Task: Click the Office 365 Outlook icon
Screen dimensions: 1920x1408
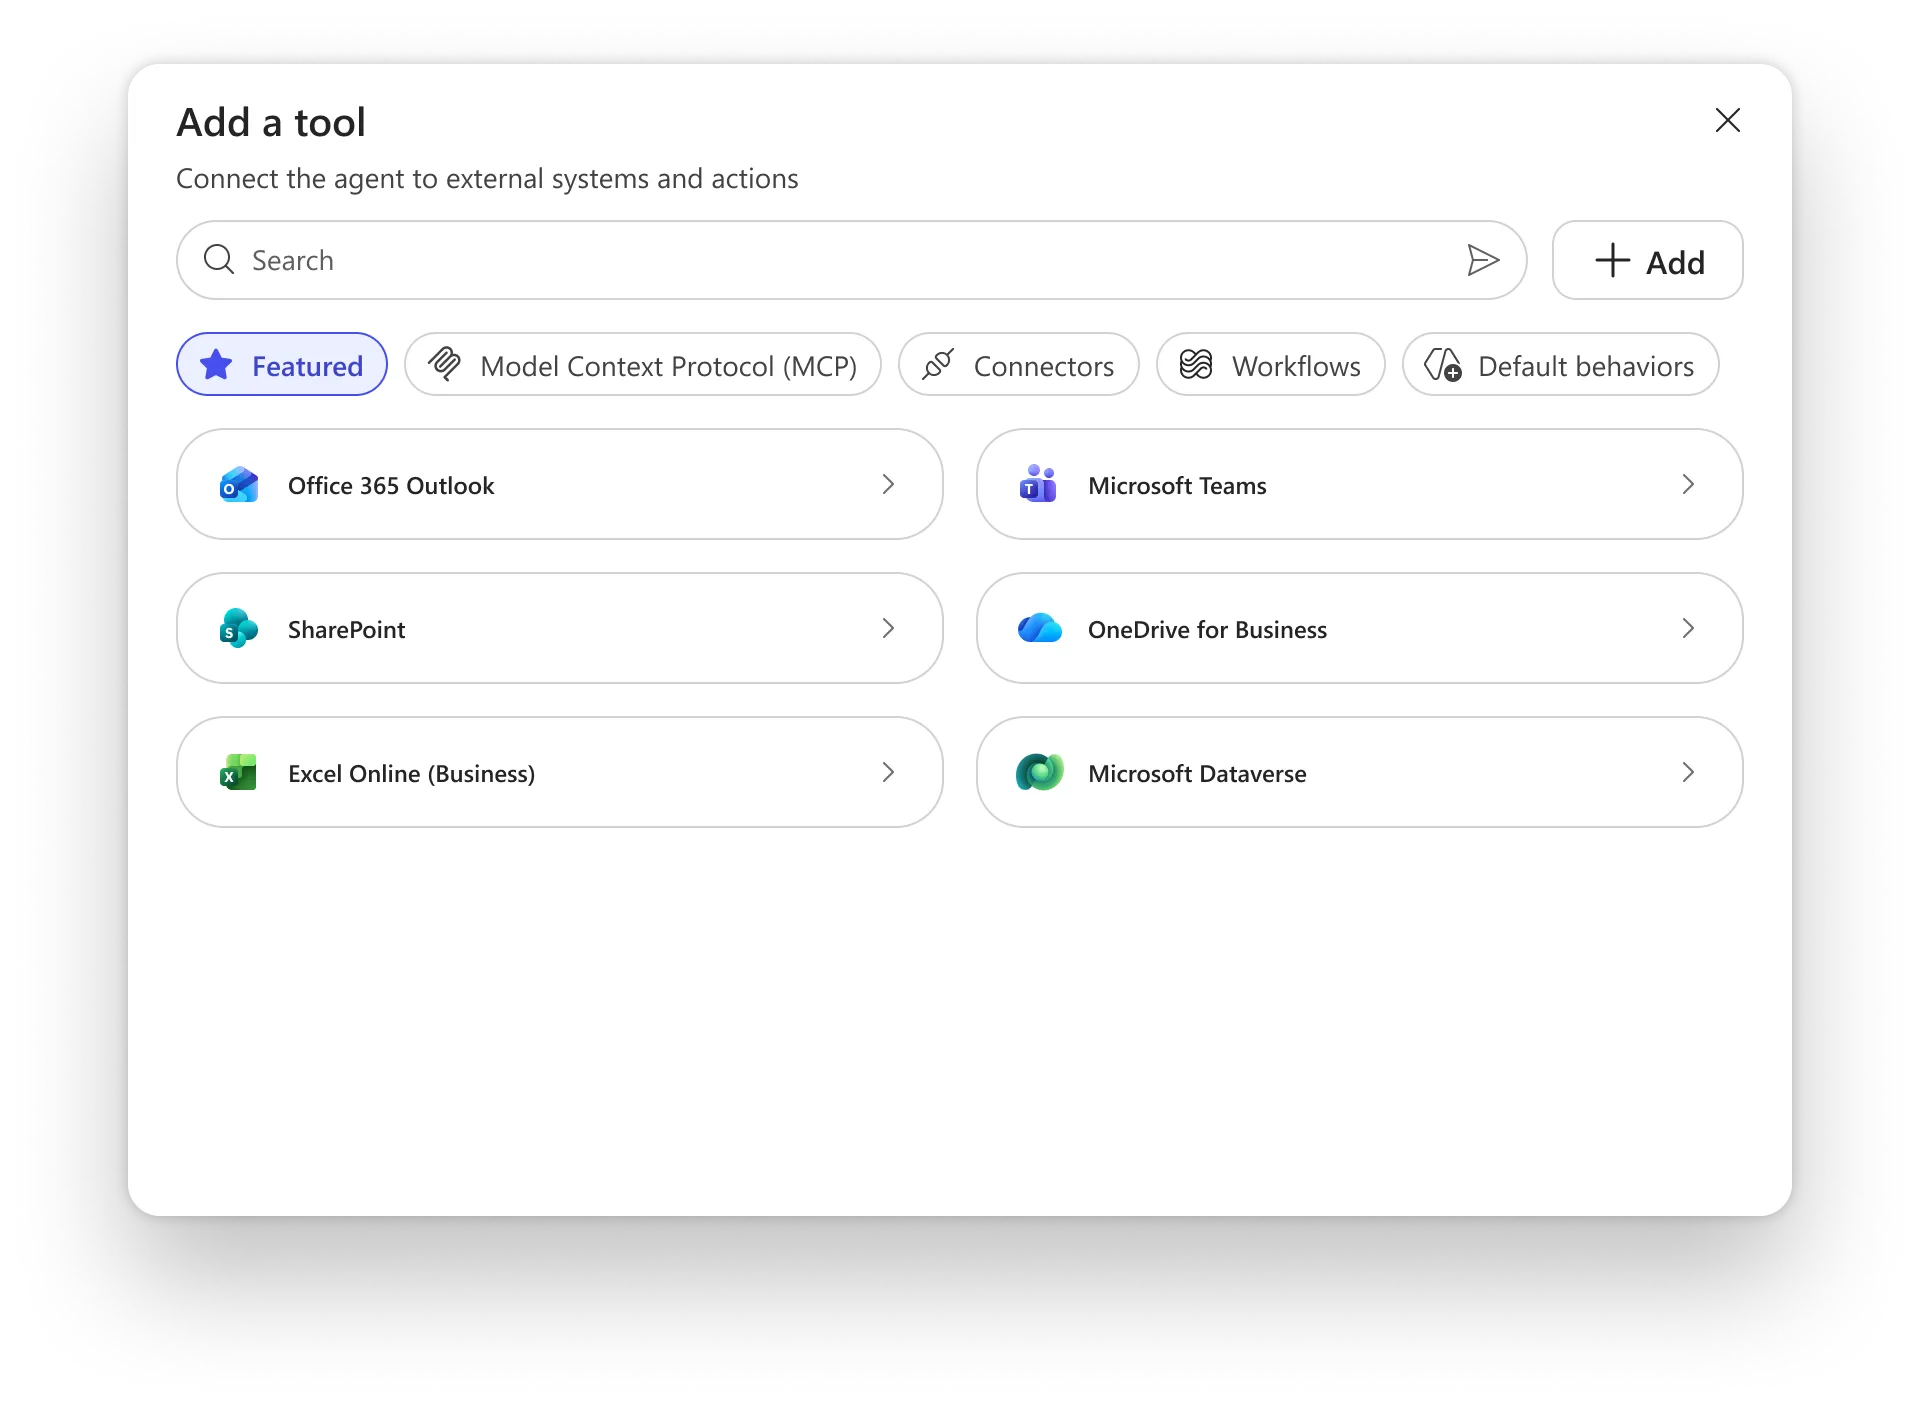Action: click(239, 485)
